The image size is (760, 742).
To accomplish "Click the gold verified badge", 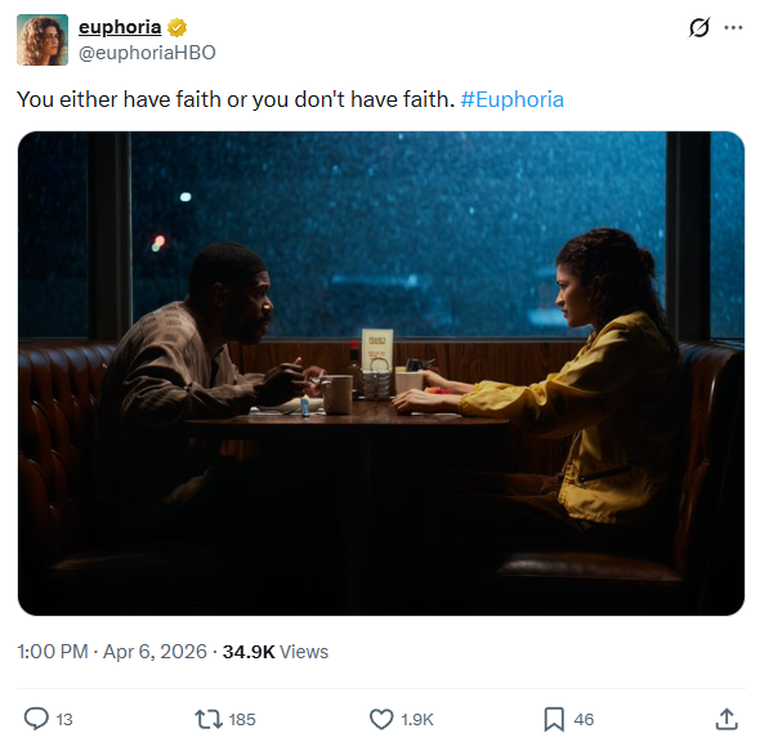I will pyautogui.click(x=177, y=28).
